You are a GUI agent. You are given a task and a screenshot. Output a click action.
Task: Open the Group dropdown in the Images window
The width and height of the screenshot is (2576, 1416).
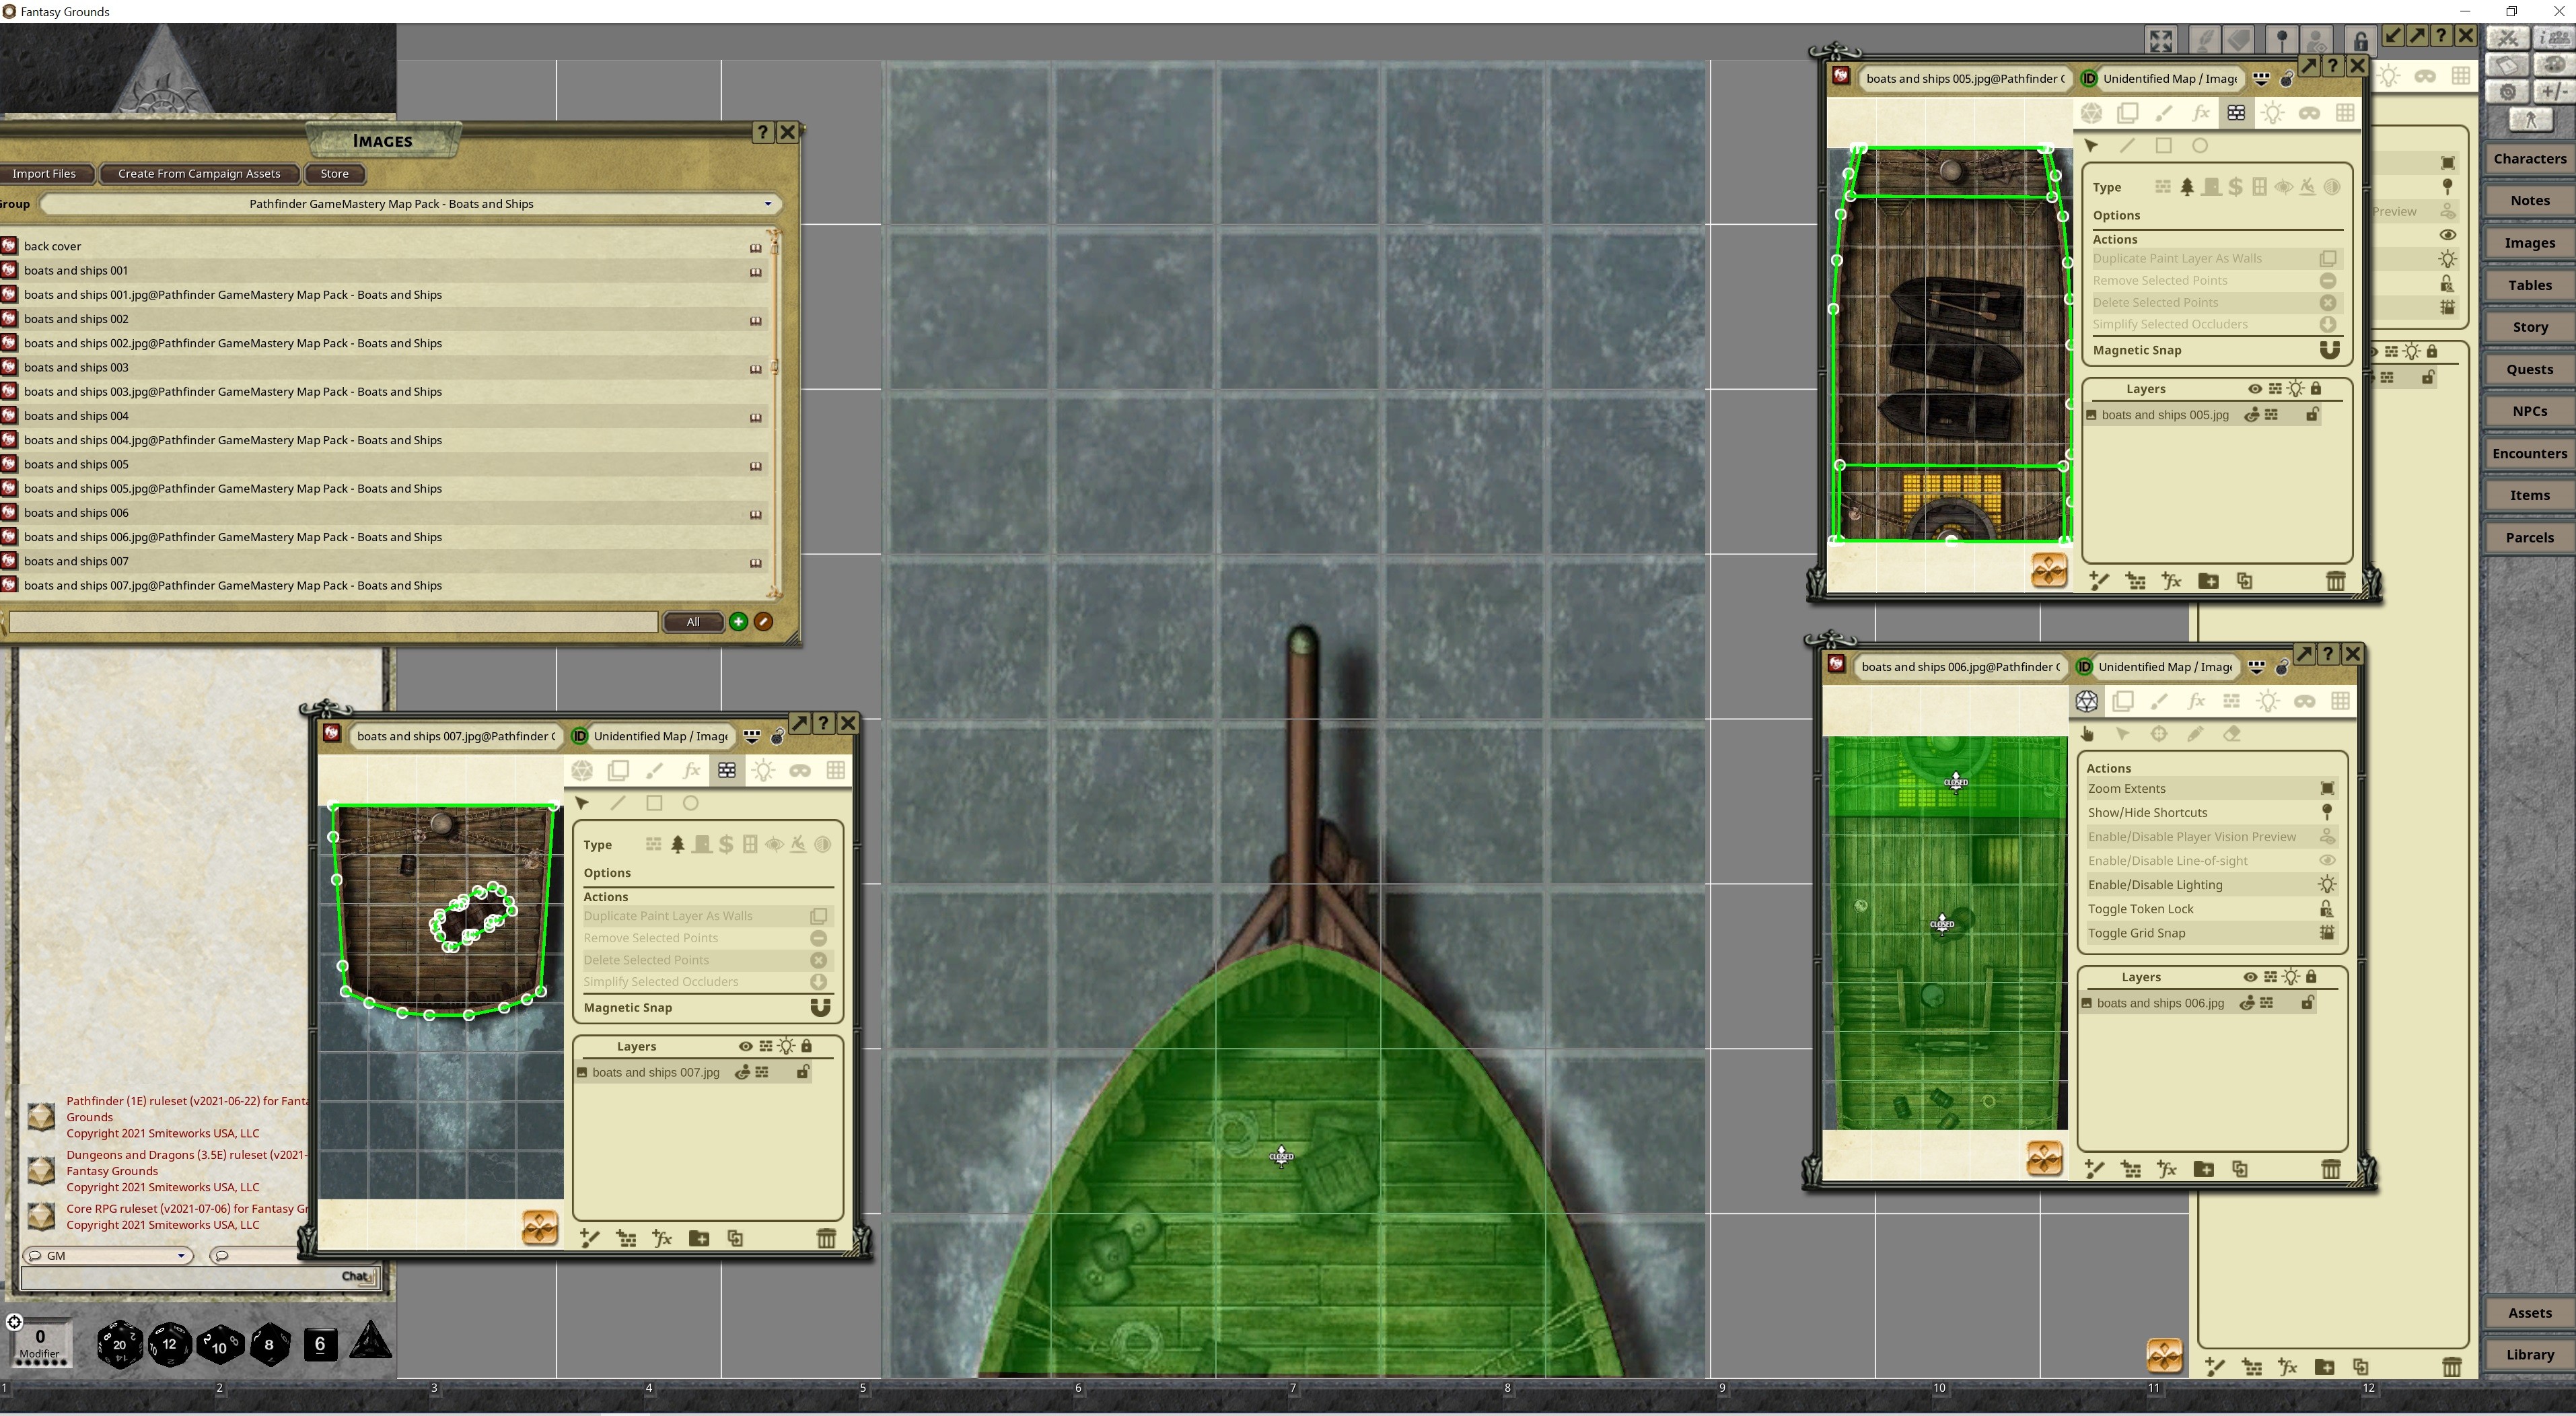[x=768, y=204]
